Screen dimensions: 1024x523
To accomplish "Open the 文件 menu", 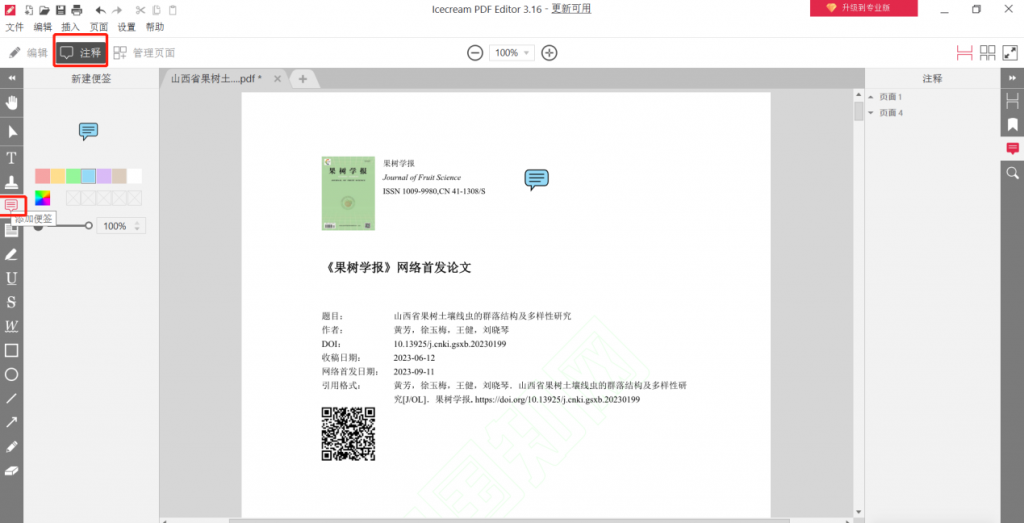I will [x=15, y=27].
